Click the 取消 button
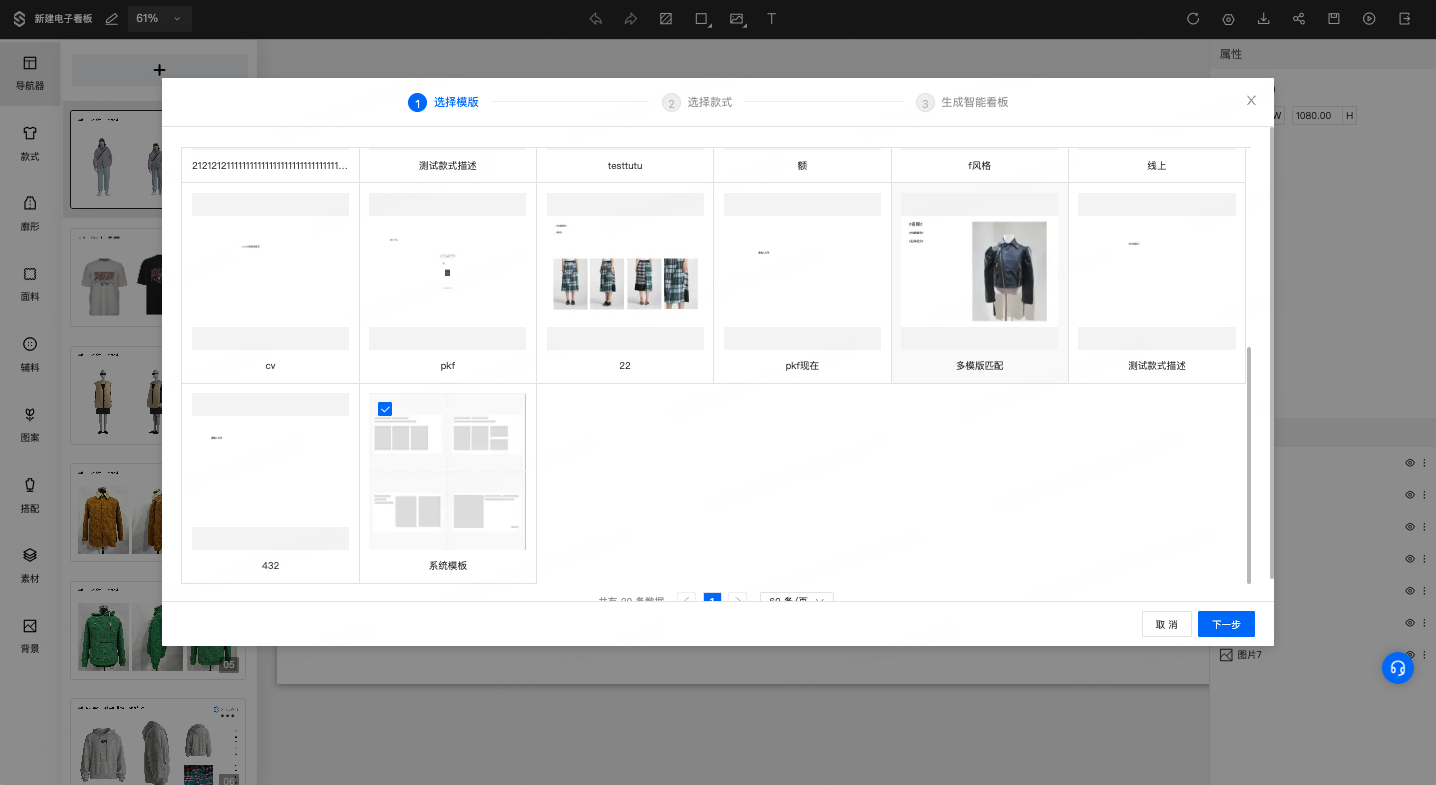 (1166, 624)
